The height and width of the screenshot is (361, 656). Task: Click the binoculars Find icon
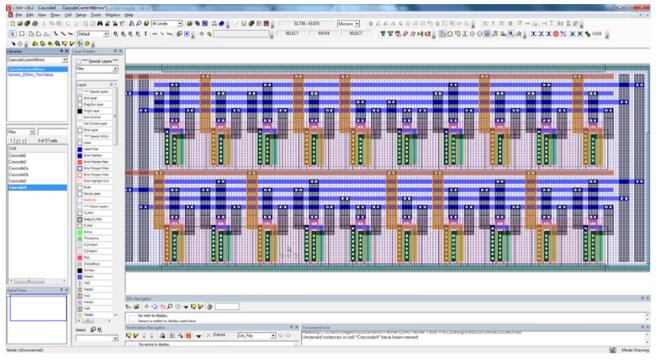[x=100, y=24]
